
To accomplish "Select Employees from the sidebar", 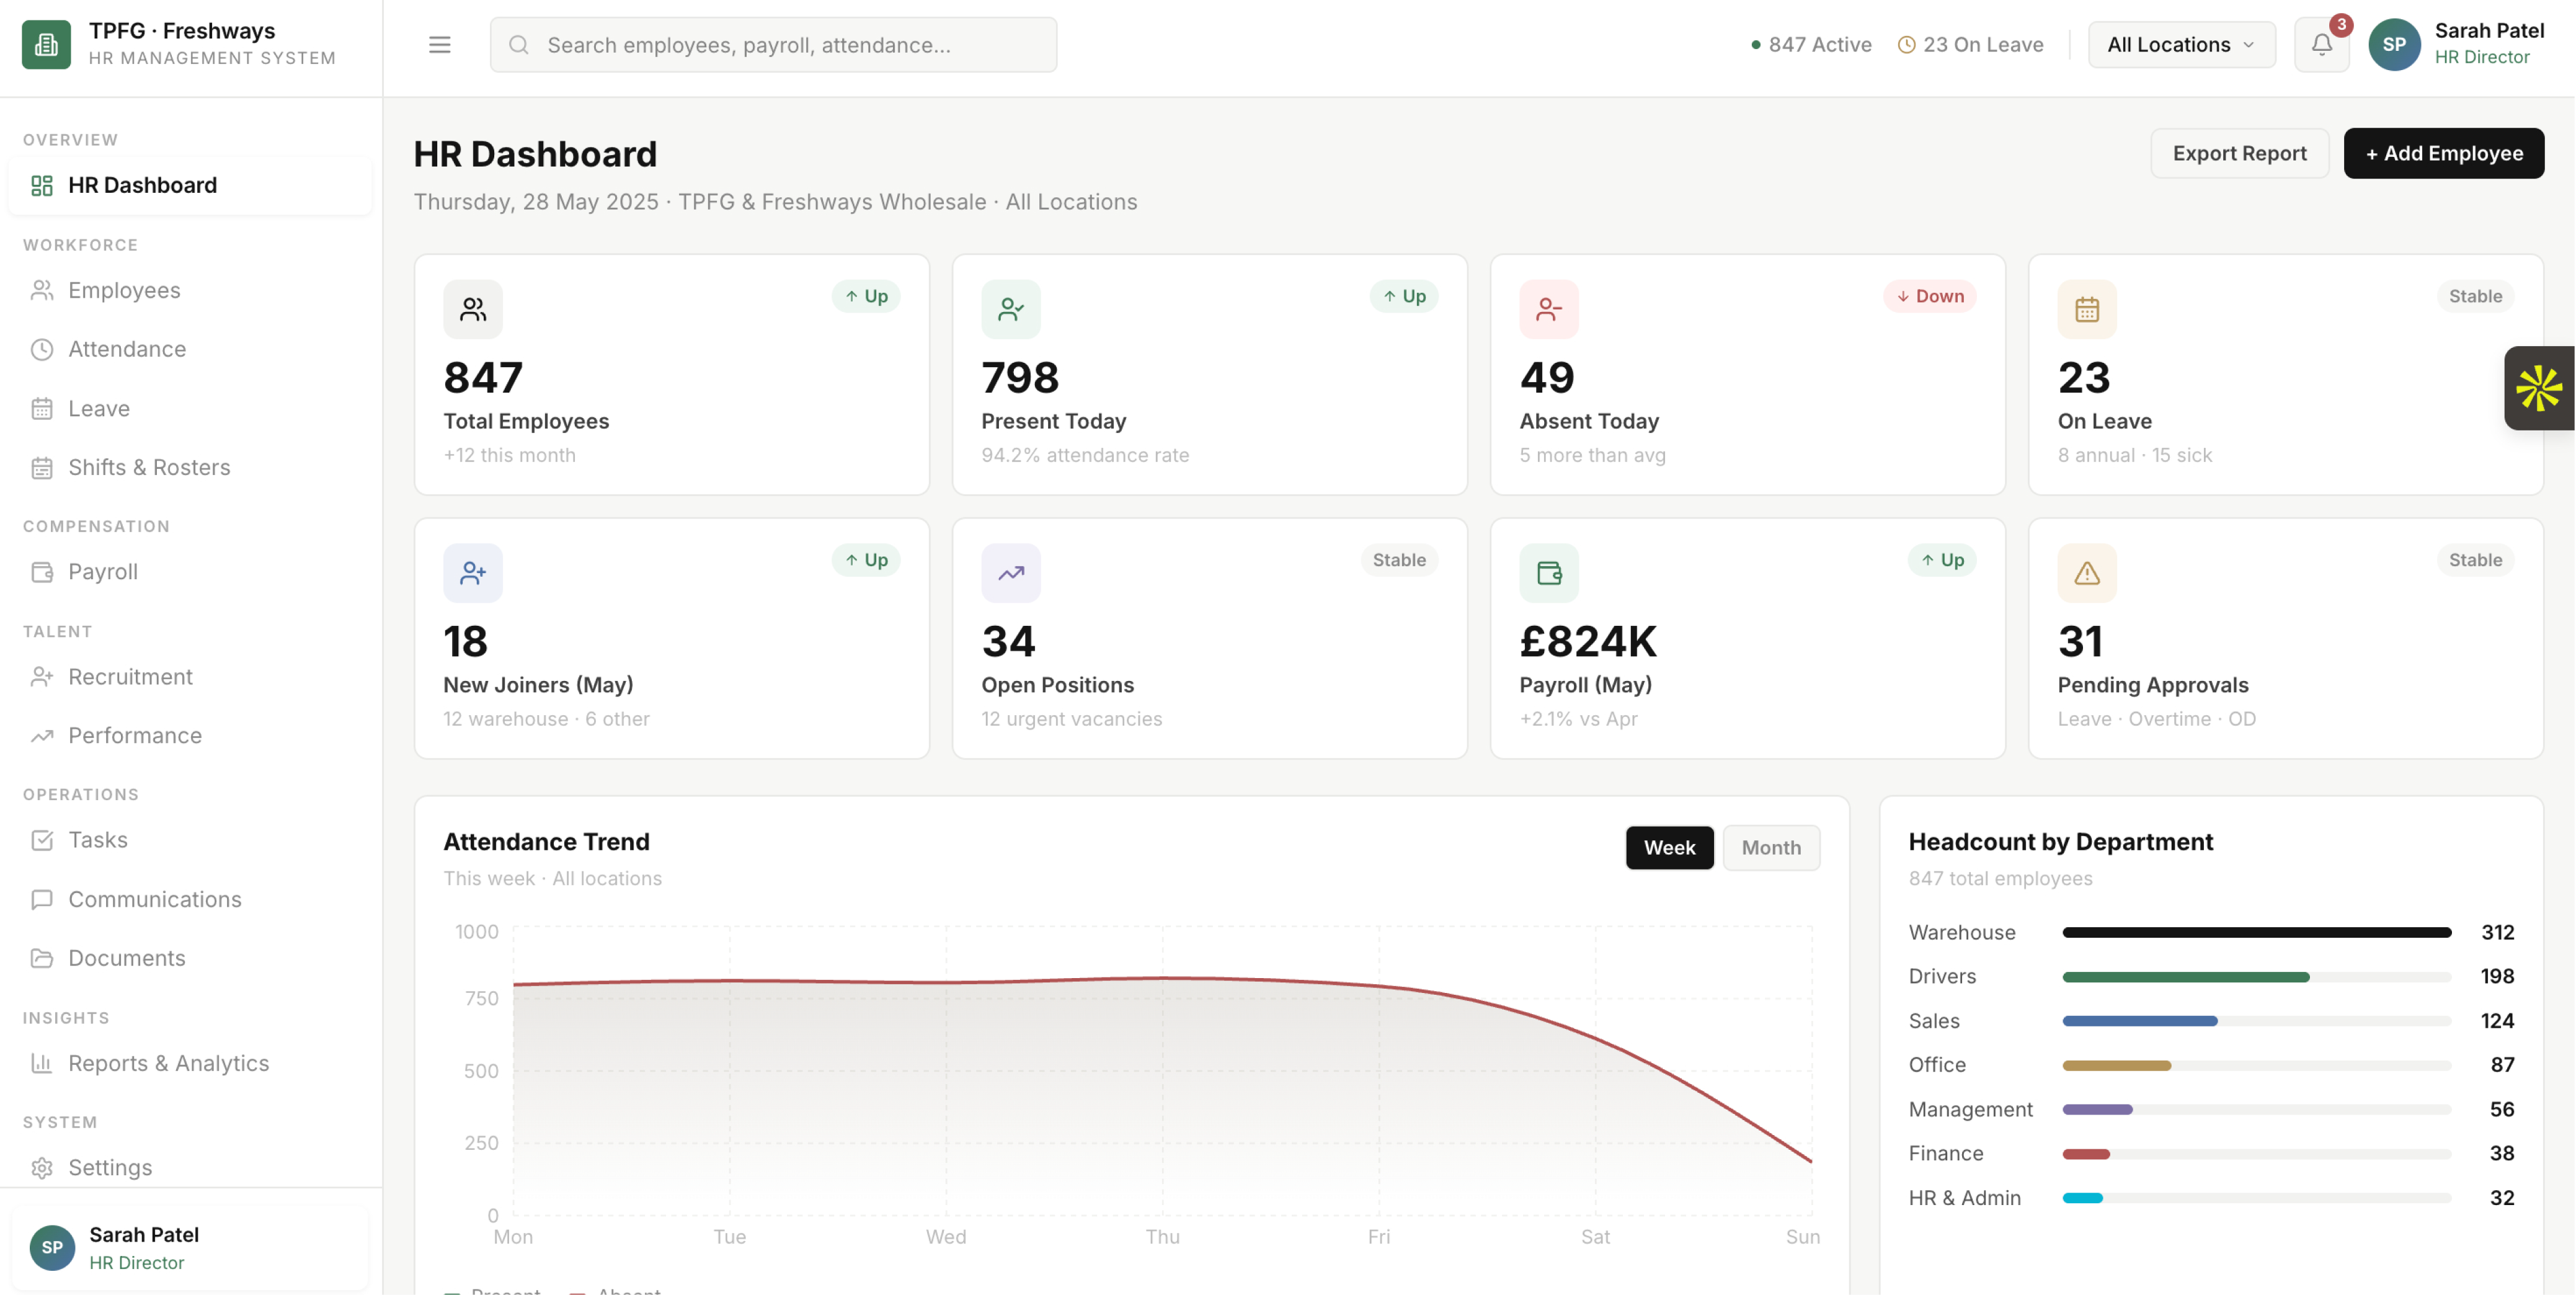I will click(190, 290).
